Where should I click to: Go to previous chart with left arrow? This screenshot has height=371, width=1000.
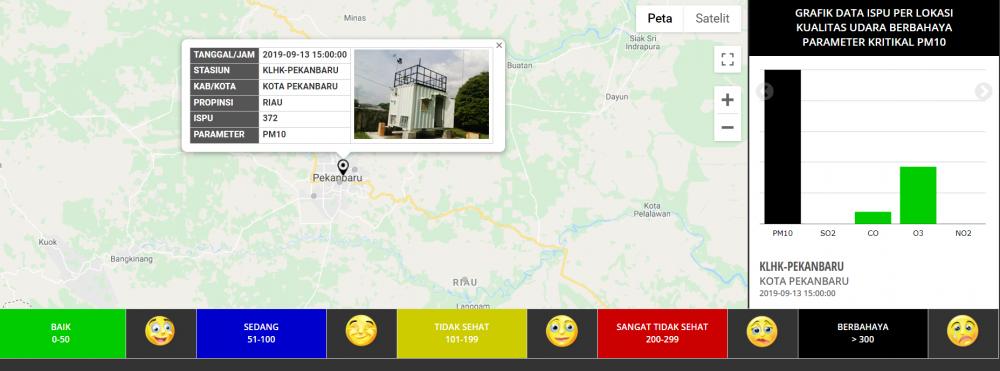(x=765, y=91)
